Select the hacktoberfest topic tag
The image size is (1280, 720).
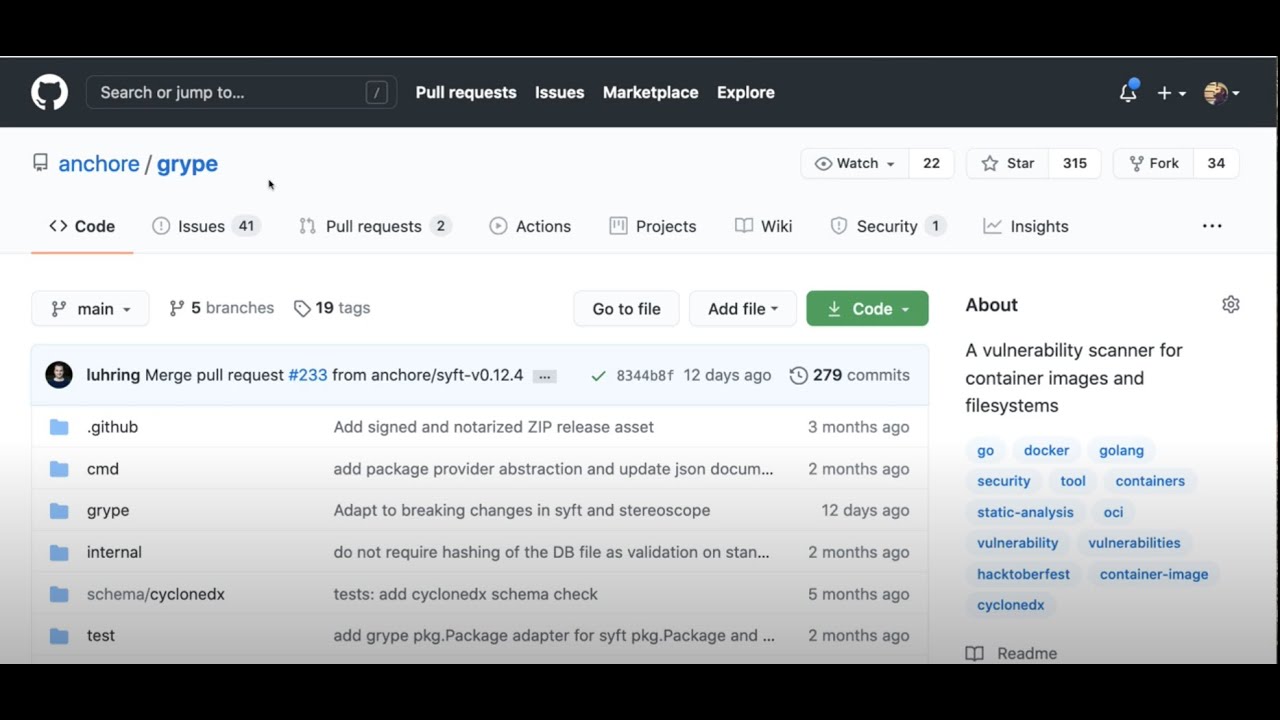1023,575
